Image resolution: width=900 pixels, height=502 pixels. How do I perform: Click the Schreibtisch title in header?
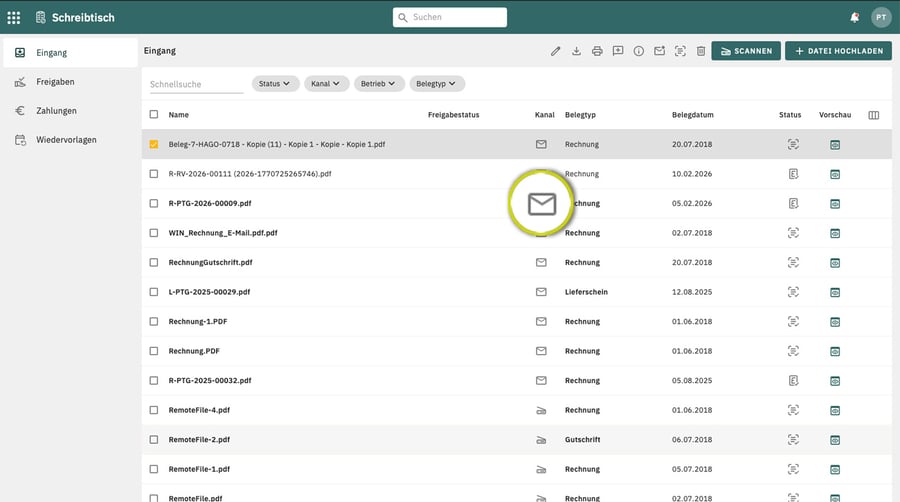coord(83,18)
